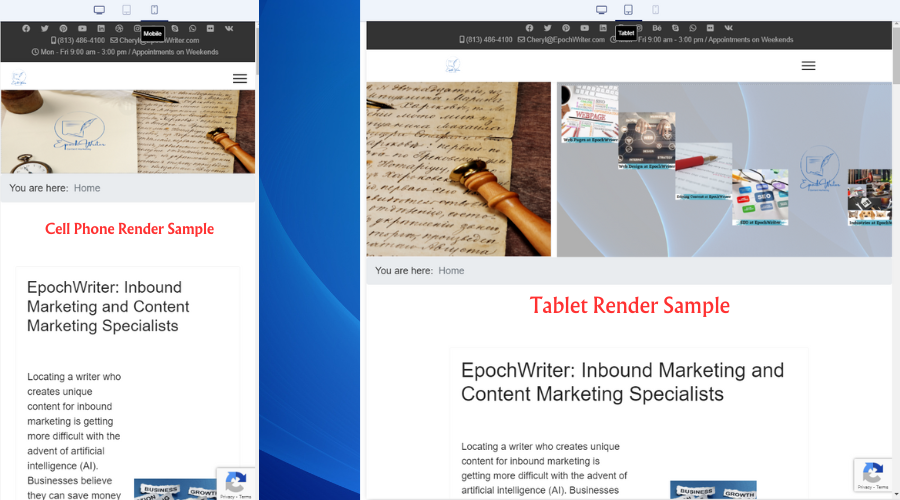Viewport: 900px width, 500px height.
Task: Click Web Design thumbnail in tablet slideshow
Action: coord(646,141)
